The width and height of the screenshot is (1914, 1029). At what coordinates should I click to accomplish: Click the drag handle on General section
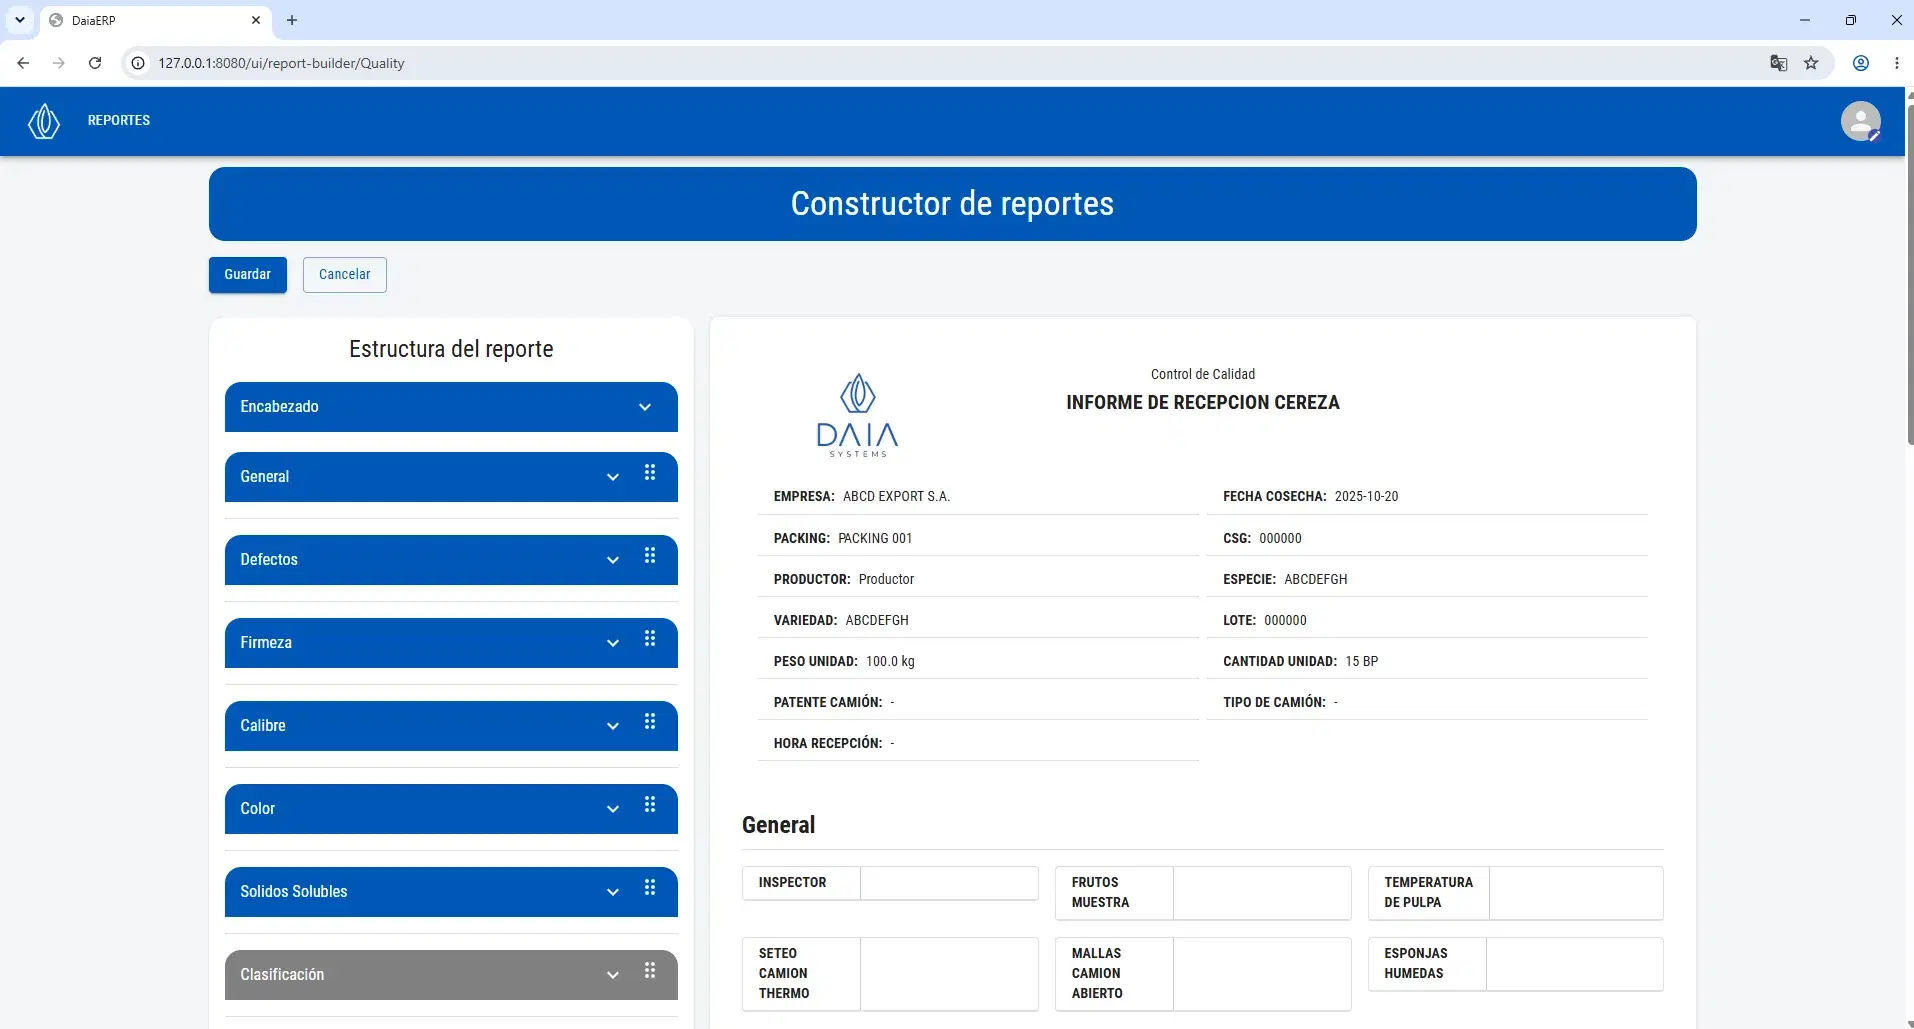[650, 473]
